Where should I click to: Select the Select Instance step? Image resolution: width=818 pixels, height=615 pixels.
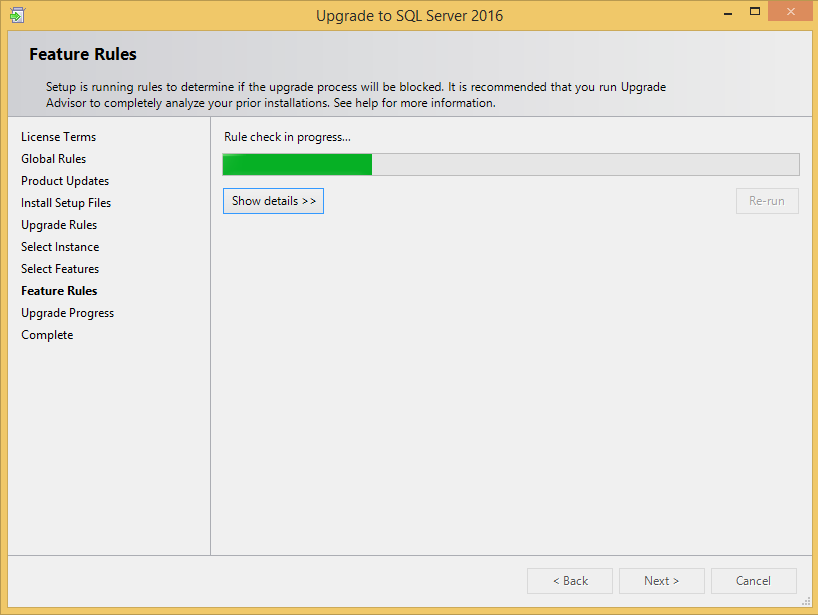tap(60, 247)
